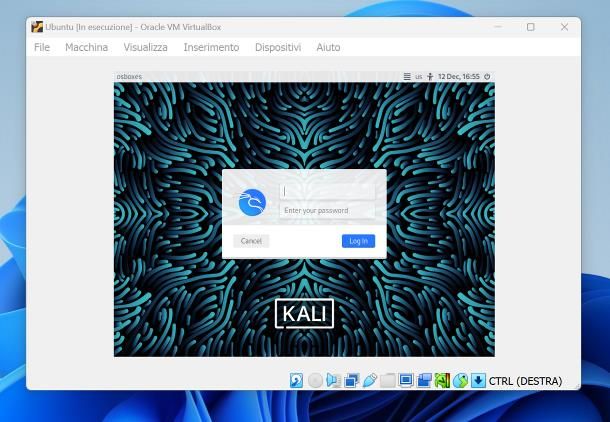This screenshot has height=422, width=610.
Task: Open the session menu icon in Kali top bar
Action: click(x=407, y=77)
